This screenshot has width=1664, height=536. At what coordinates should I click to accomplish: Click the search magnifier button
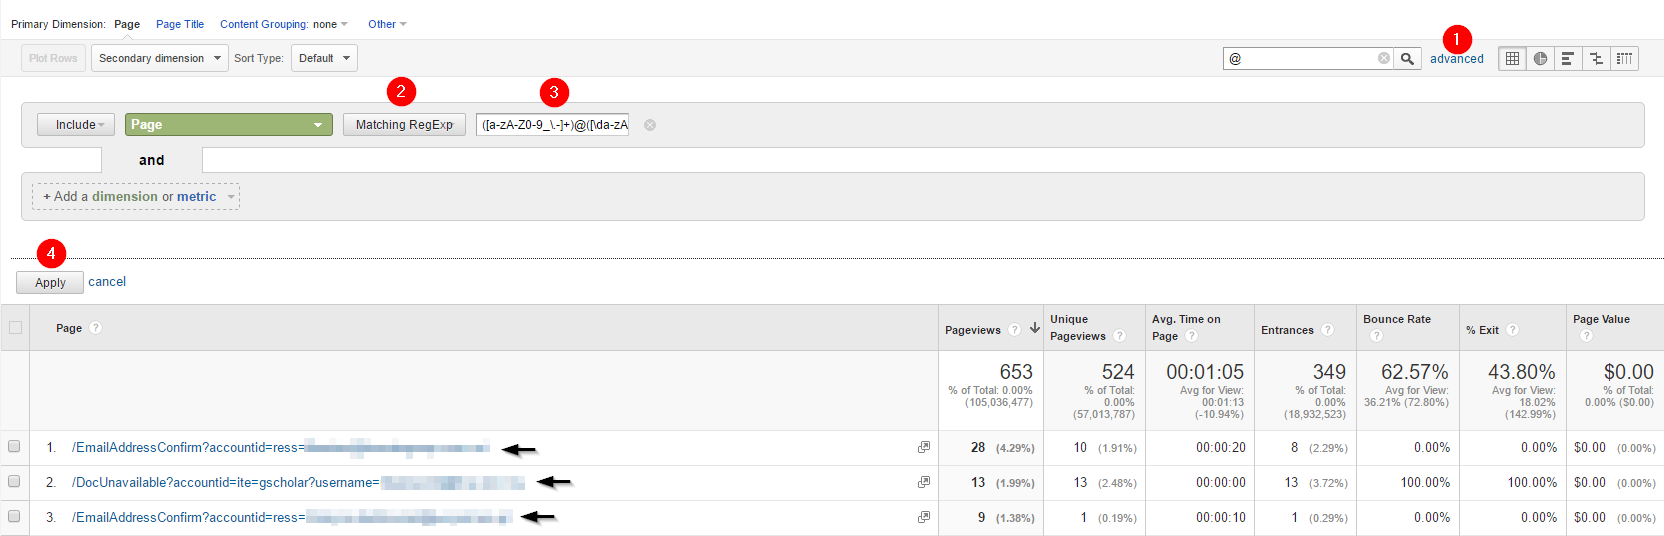click(x=1407, y=59)
